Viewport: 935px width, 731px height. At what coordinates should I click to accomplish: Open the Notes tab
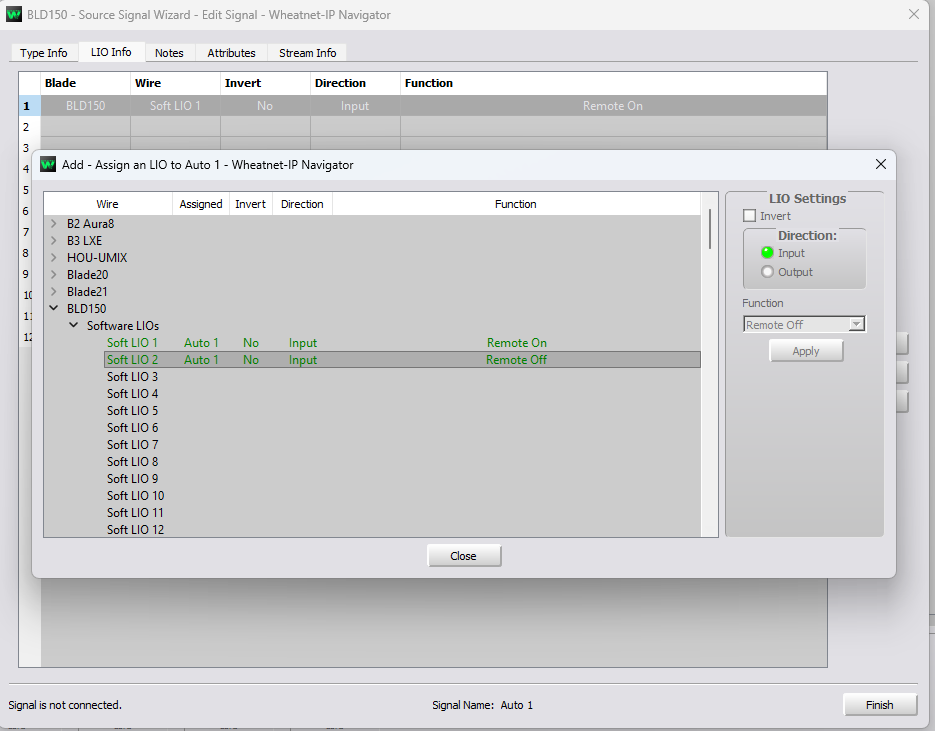tap(169, 52)
